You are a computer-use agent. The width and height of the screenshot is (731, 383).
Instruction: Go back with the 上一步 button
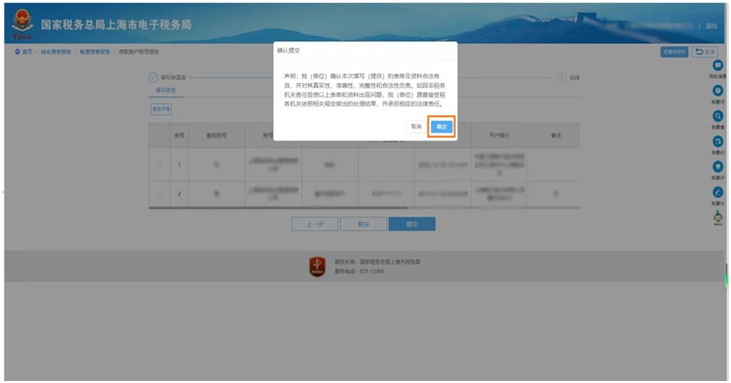[x=315, y=224]
